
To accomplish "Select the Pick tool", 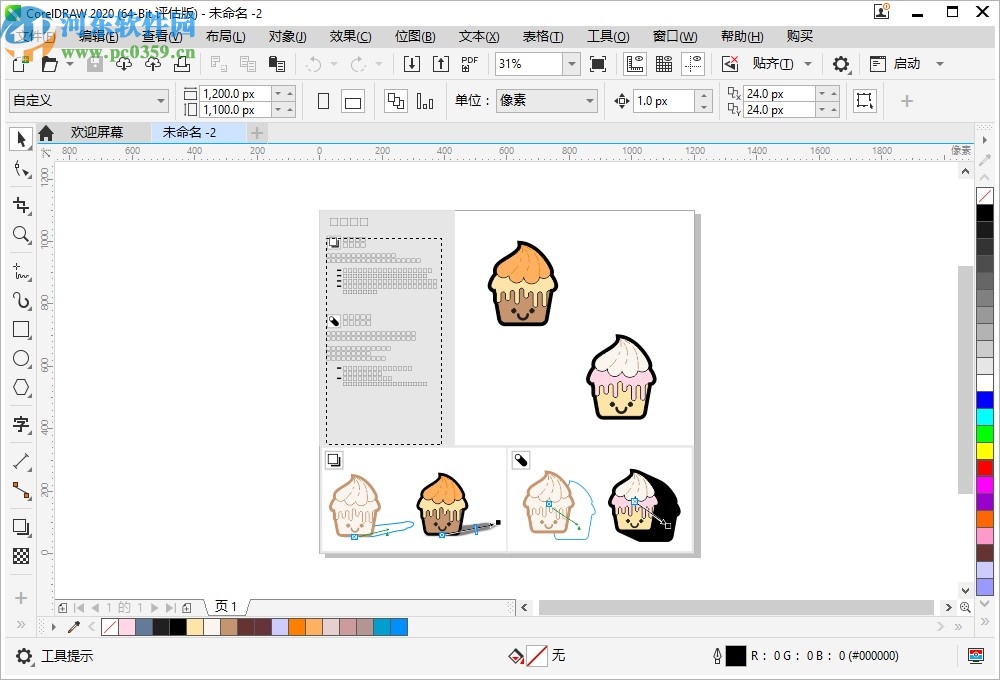I will point(21,139).
